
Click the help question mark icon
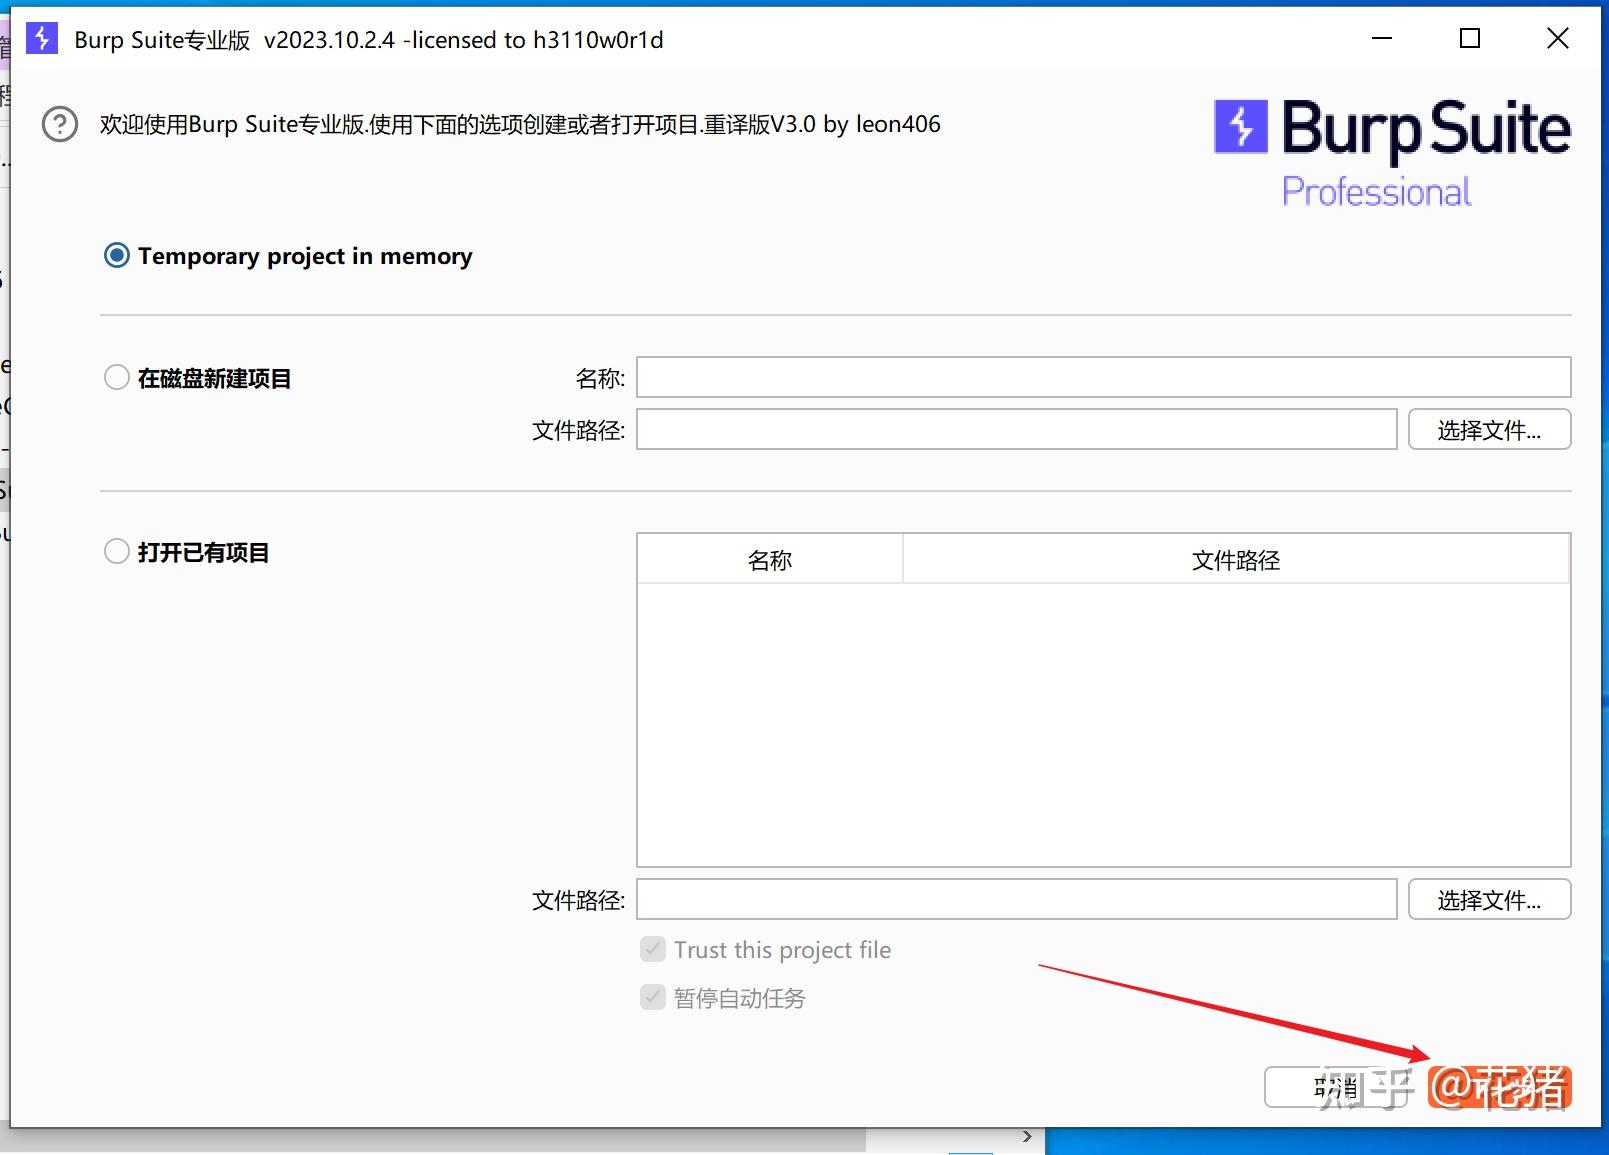click(x=60, y=125)
